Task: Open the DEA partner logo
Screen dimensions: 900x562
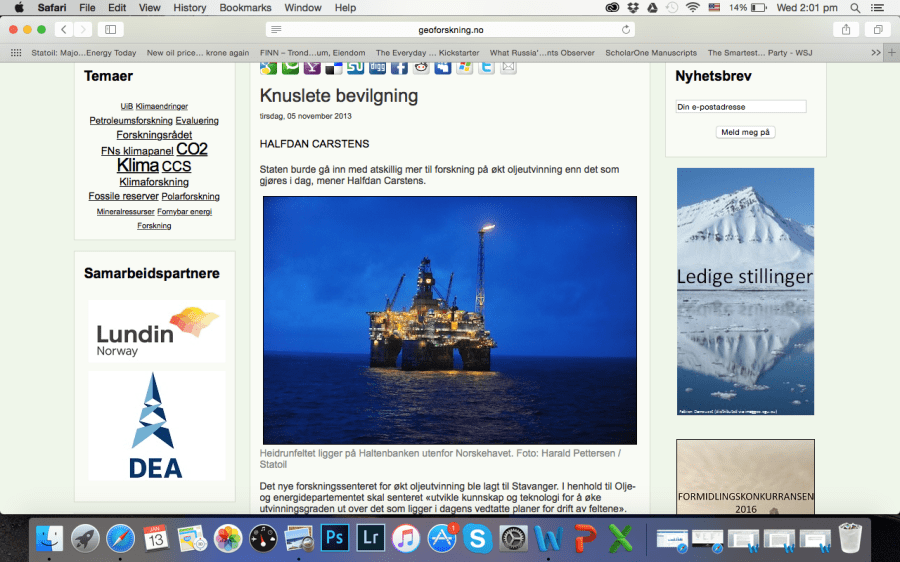Action: (x=157, y=425)
